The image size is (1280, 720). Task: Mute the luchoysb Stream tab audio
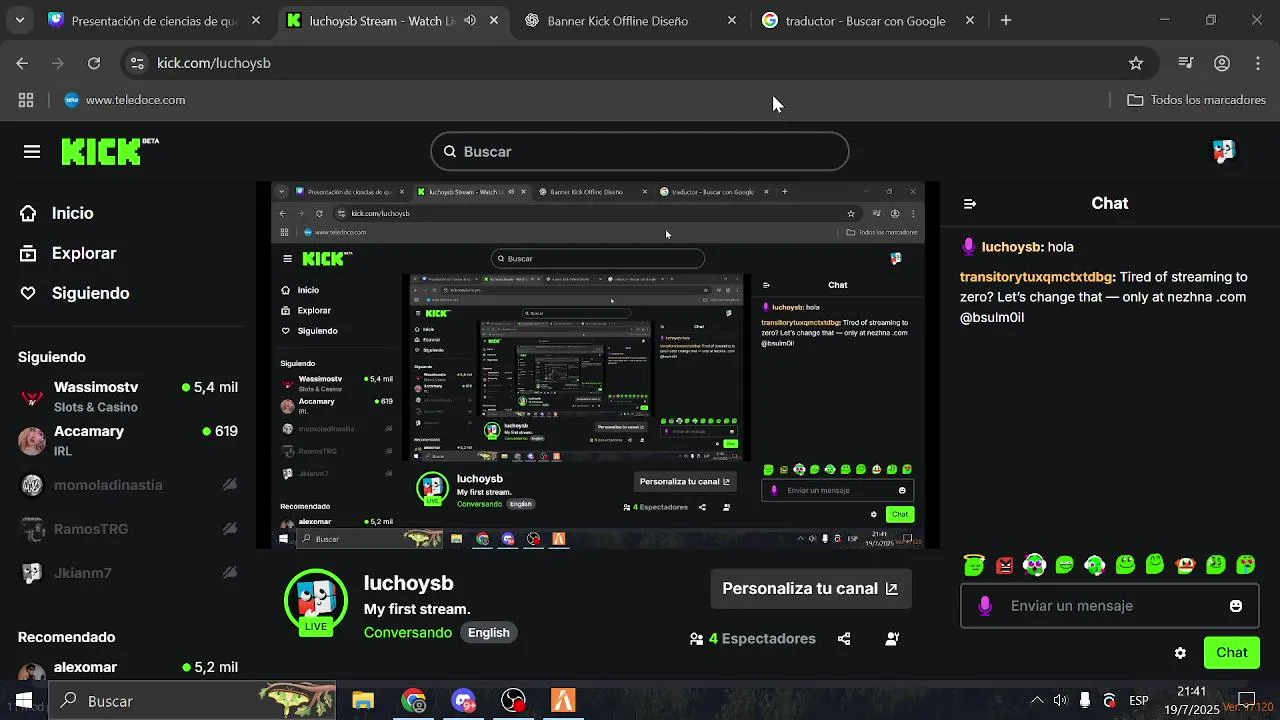tap(470, 21)
